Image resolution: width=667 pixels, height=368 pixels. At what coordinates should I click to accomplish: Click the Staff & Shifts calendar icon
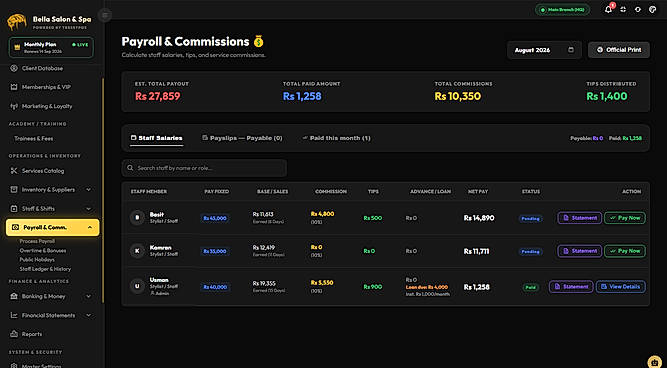click(14, 209)
